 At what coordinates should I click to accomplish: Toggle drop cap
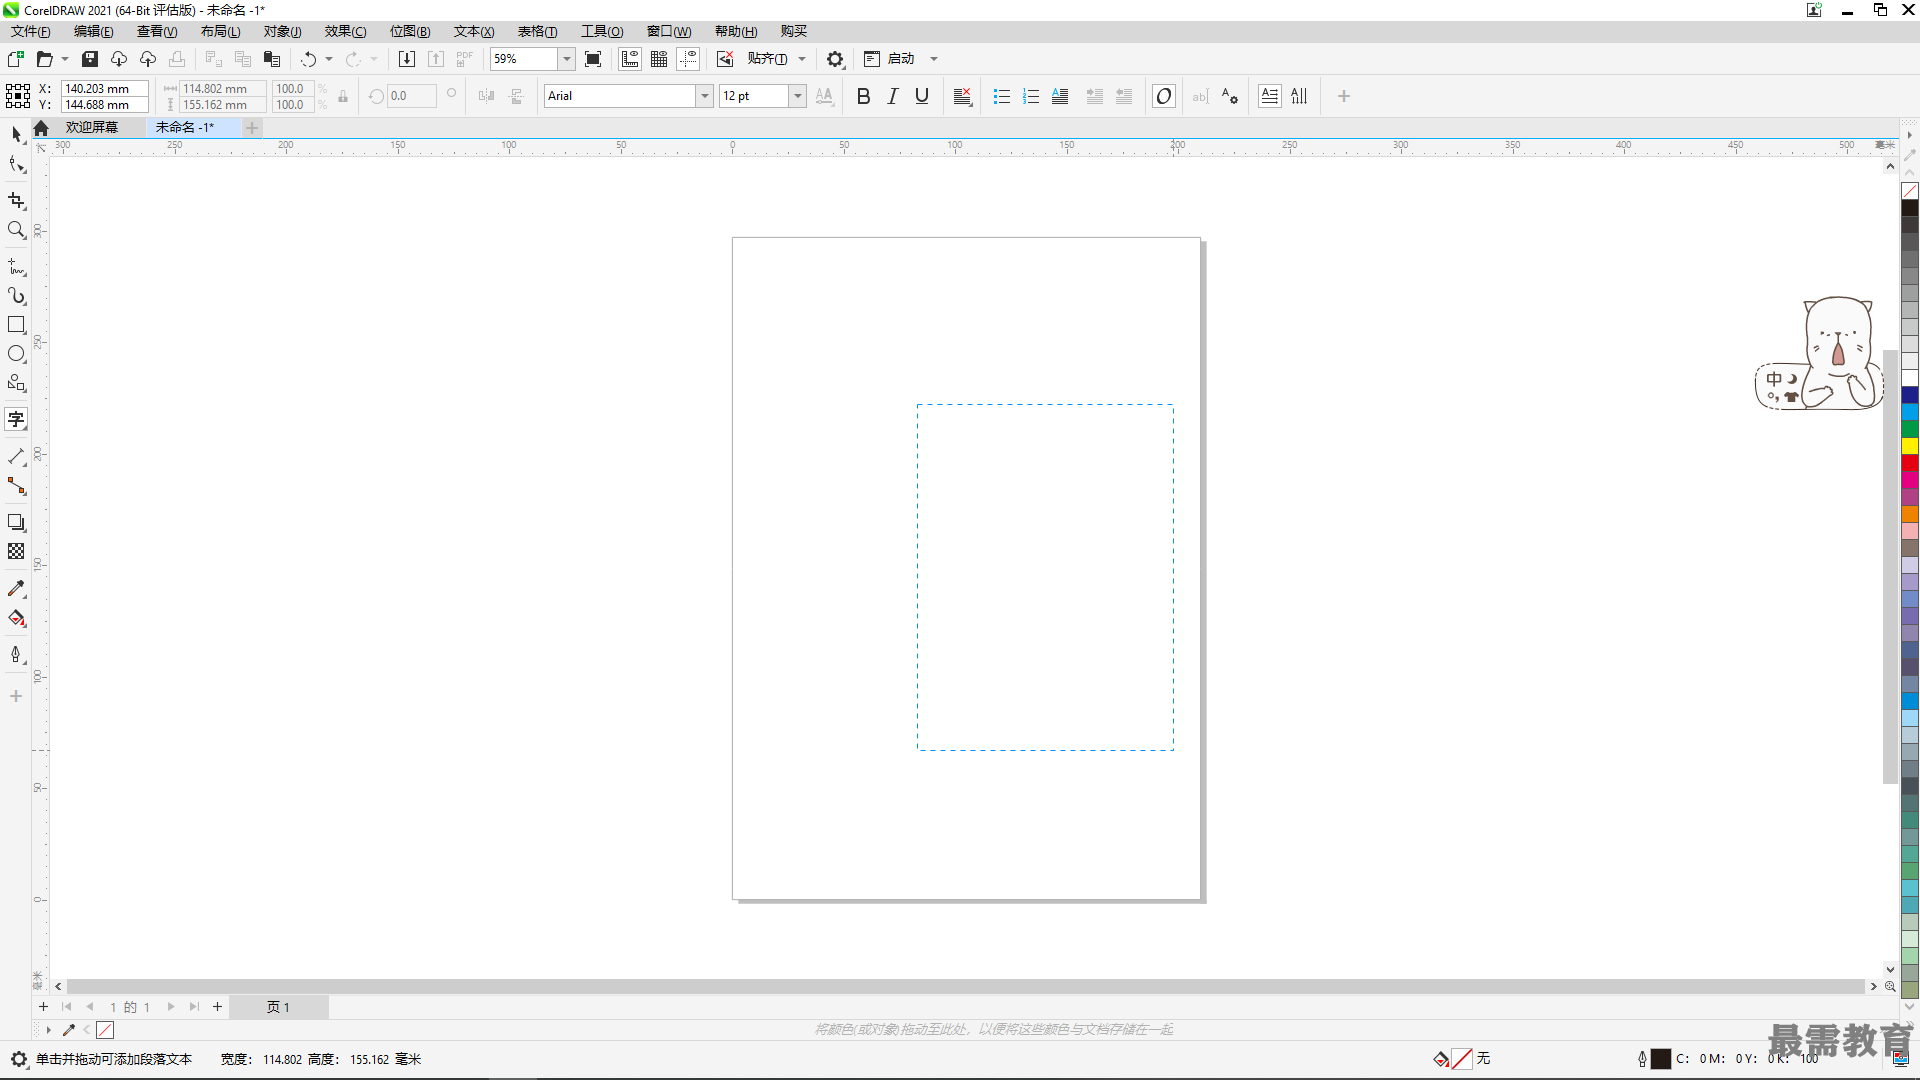point(1060,96)
